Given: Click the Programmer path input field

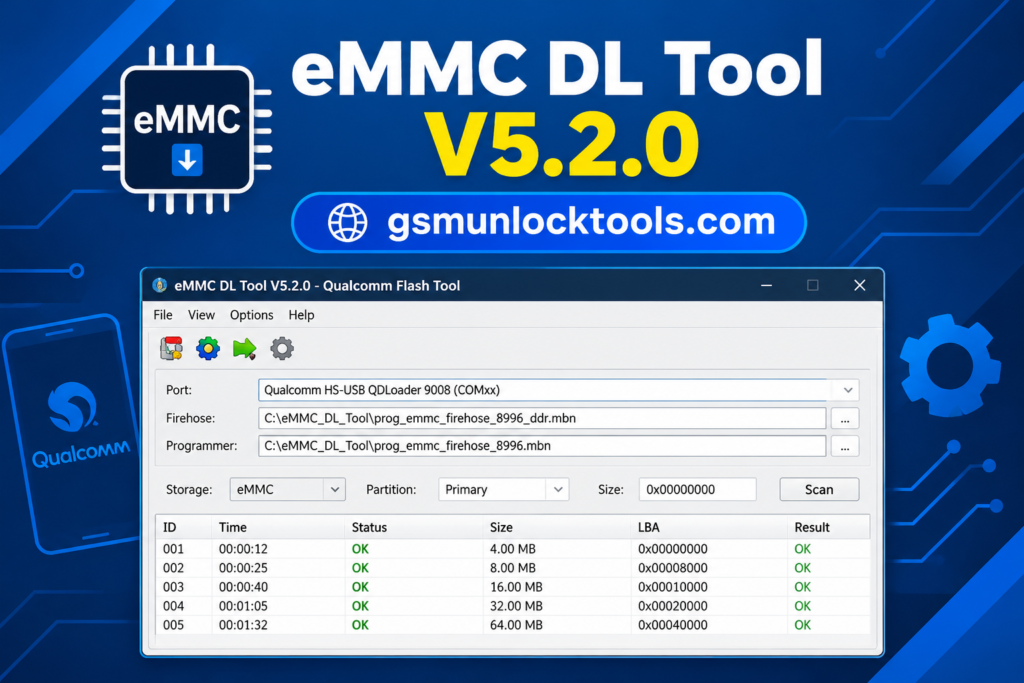Looking at the screenshot, I should click(542, 446).
